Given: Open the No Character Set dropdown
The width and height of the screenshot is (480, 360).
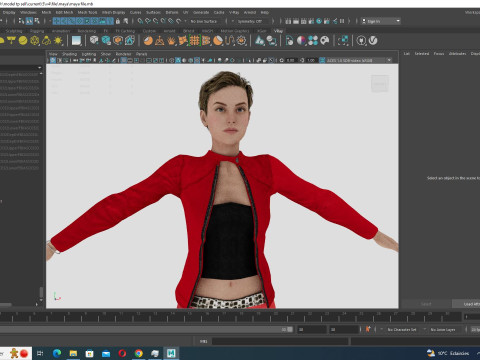Looking at the screenshot, I should 402,329.
